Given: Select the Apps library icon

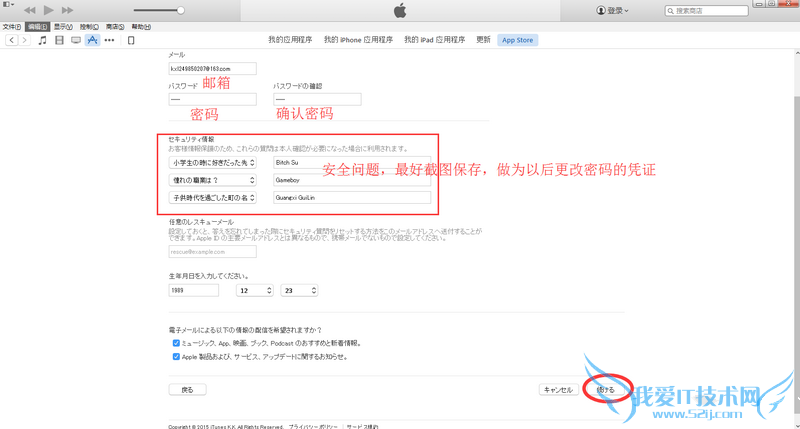Looking at the screenshot, I should tap(92, 40).
